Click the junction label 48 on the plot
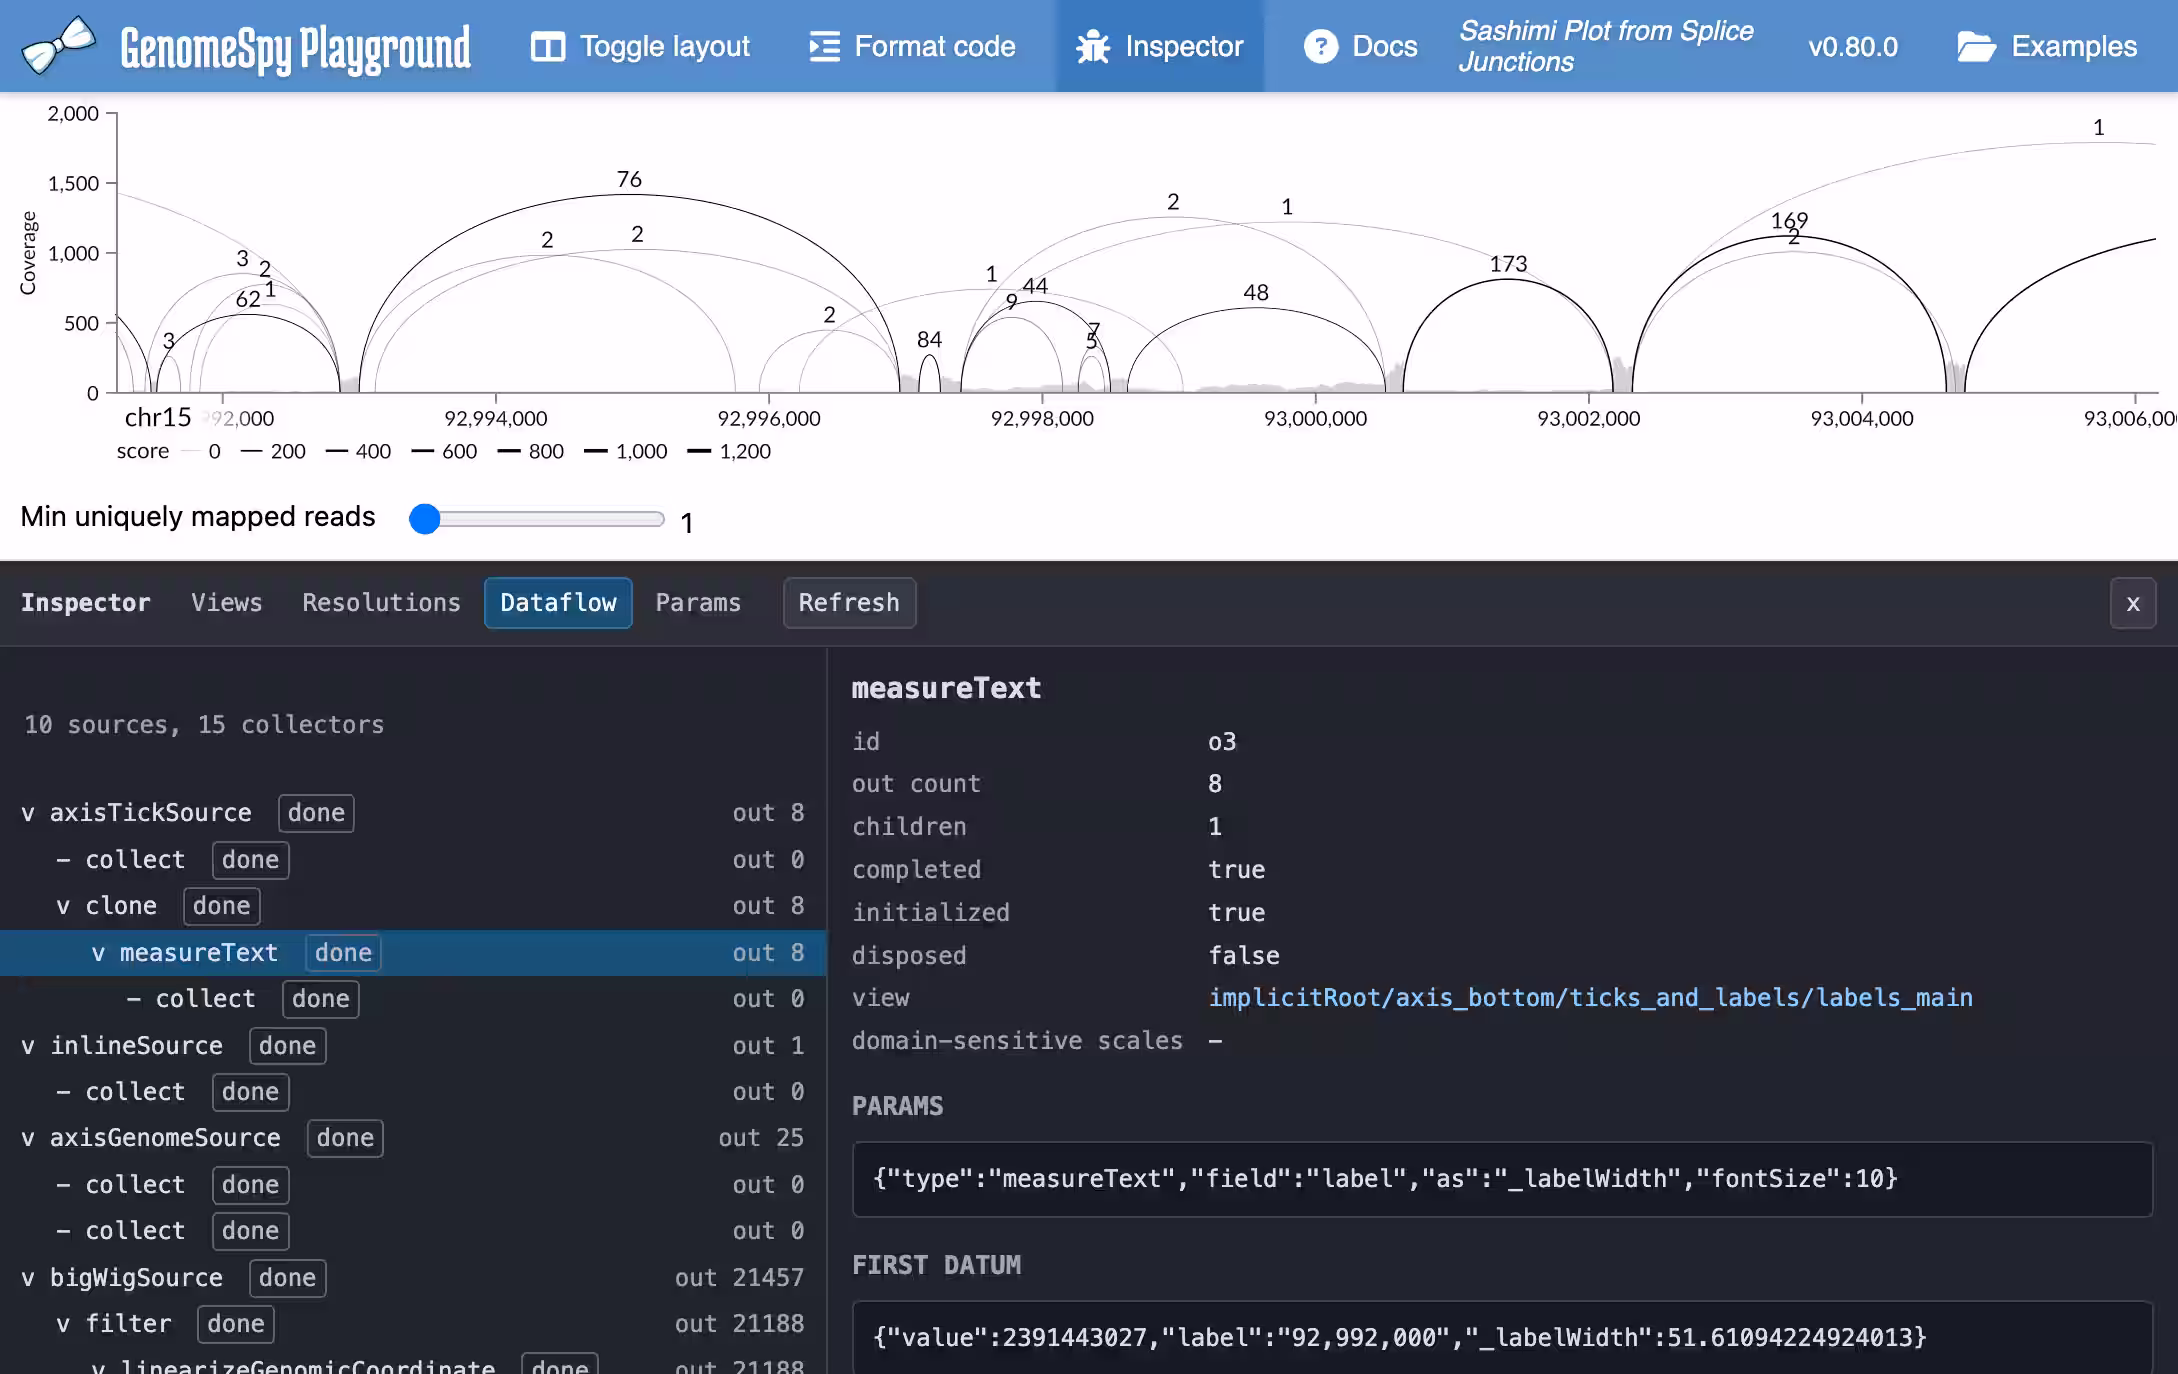 [1256, 293]
